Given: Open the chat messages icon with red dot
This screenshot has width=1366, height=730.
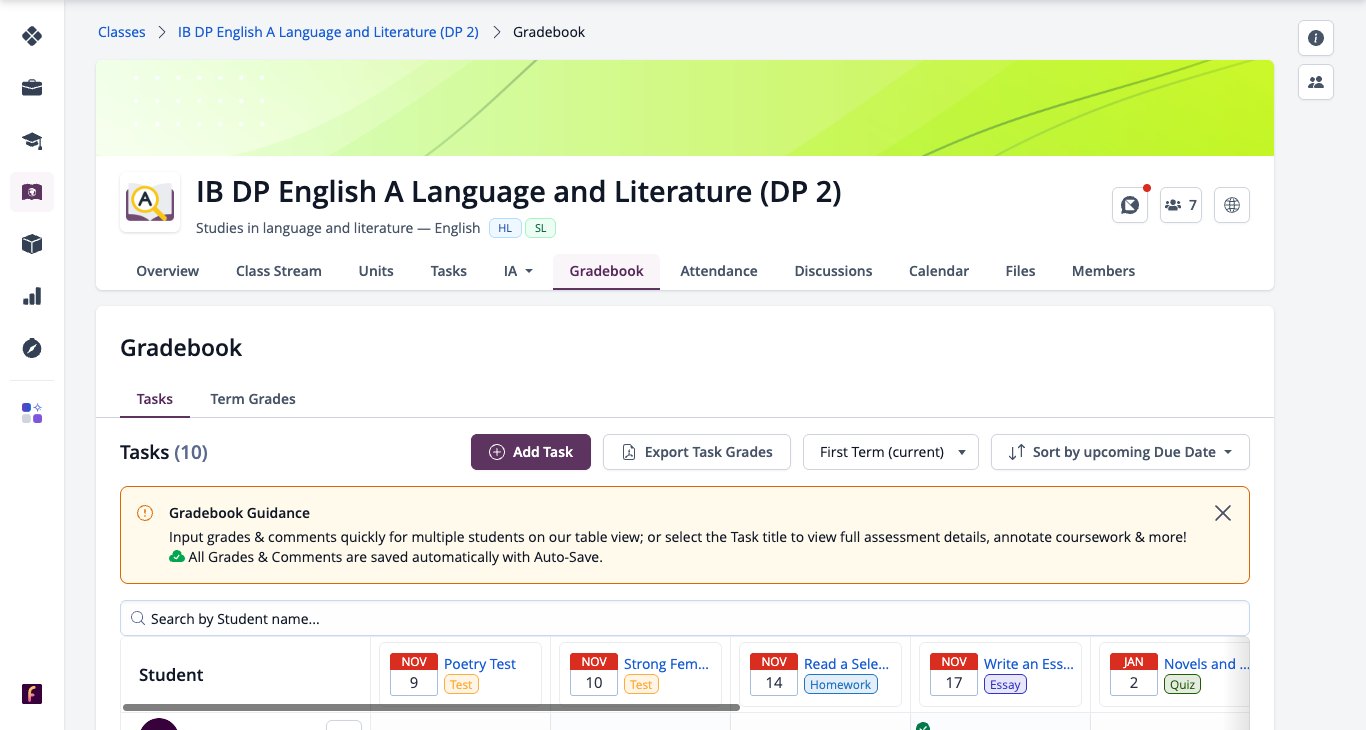Looking at the screenshot, I should point(1130,205).
